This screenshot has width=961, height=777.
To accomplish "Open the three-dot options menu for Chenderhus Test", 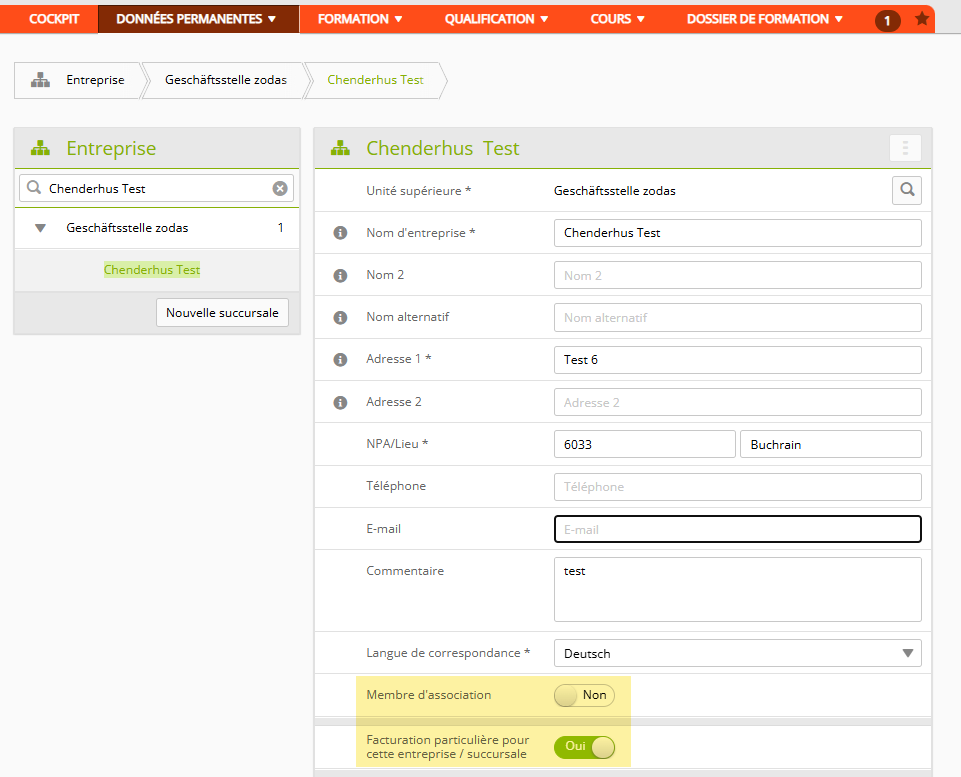I will (905, 148).
